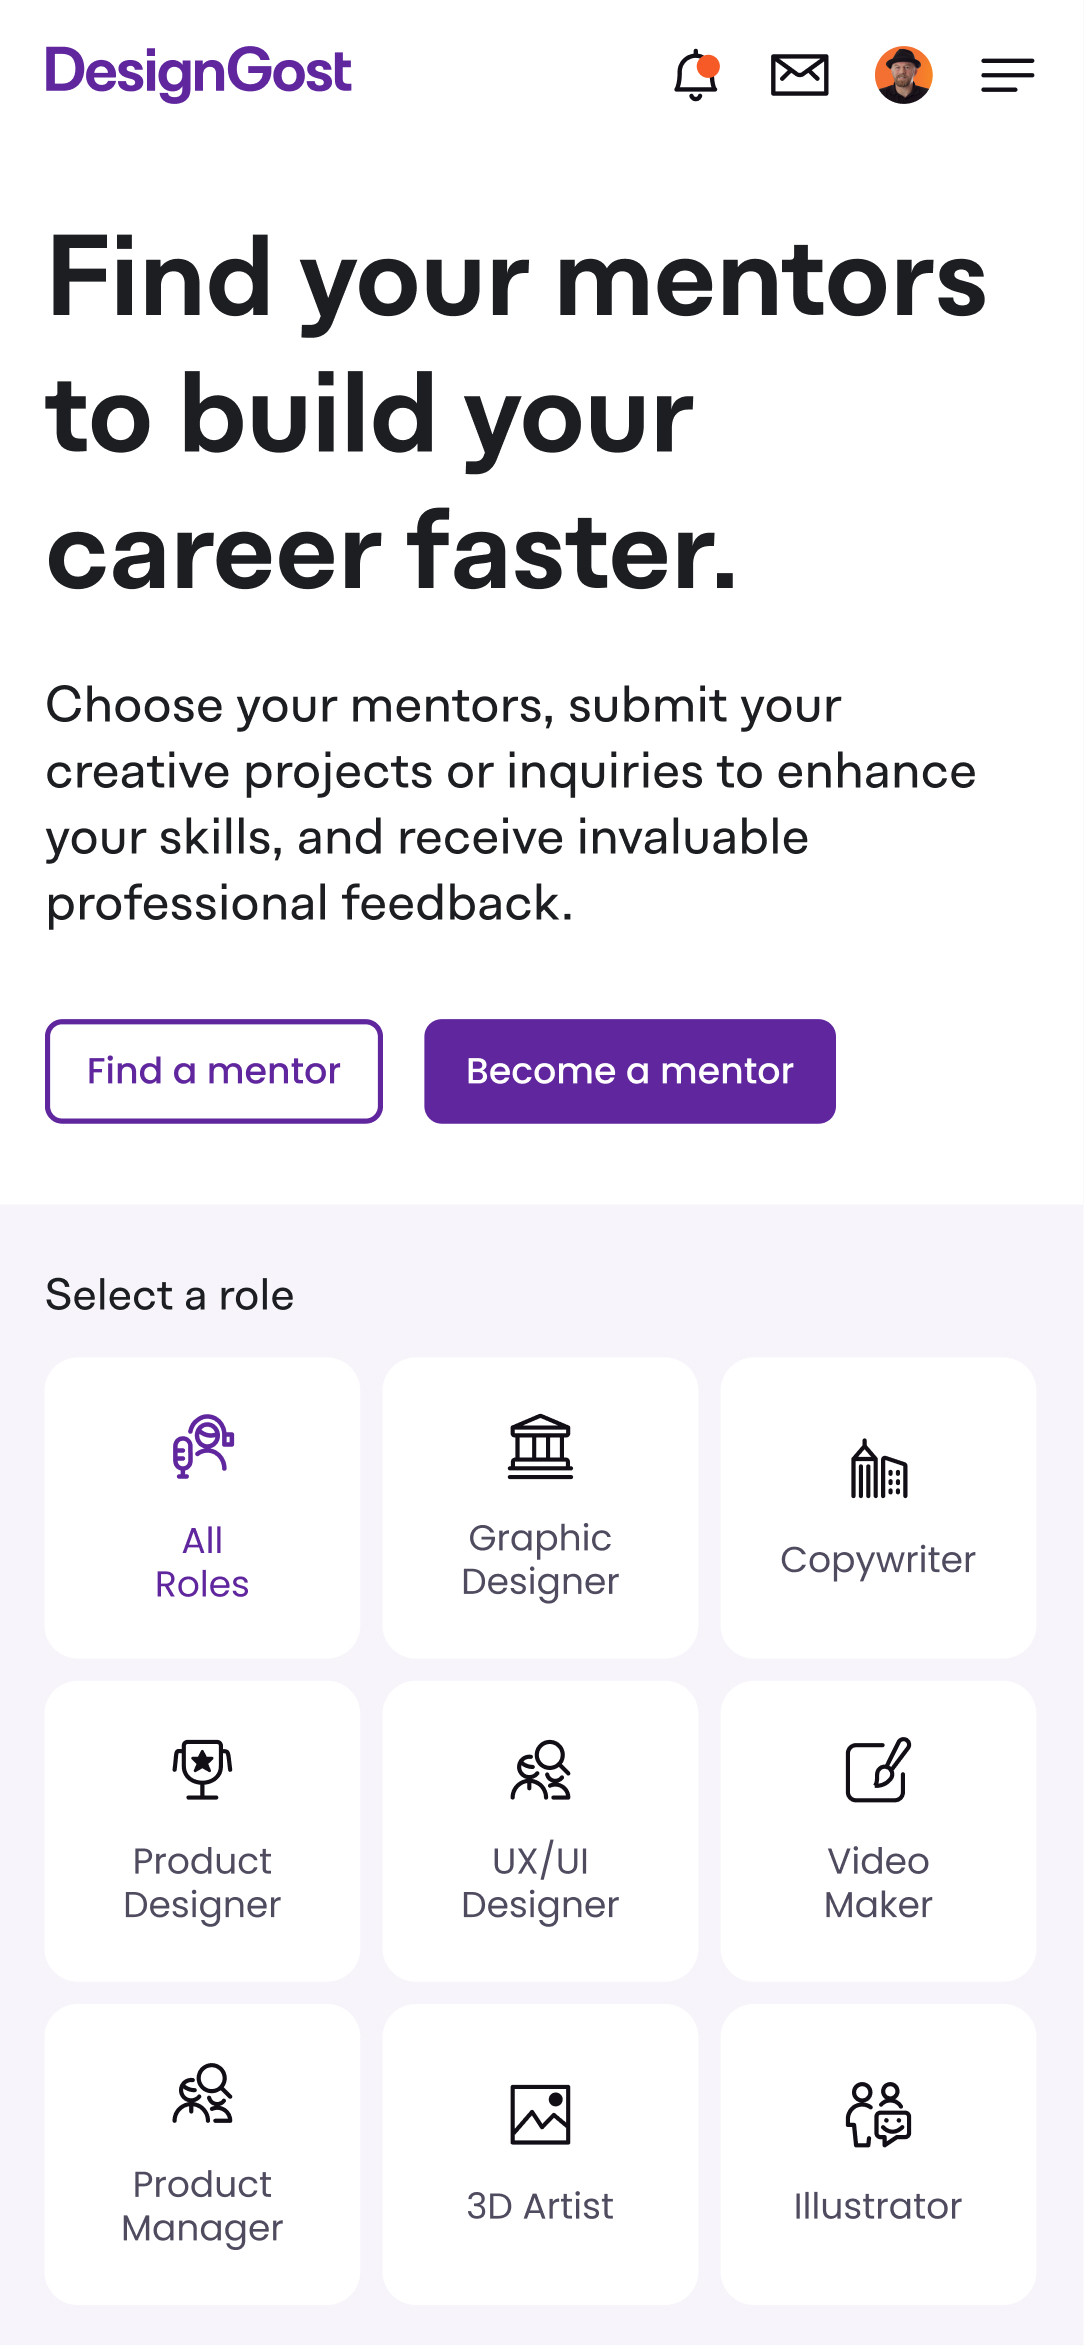Choose the Graphic Designer building icon

coord(540,1446)
